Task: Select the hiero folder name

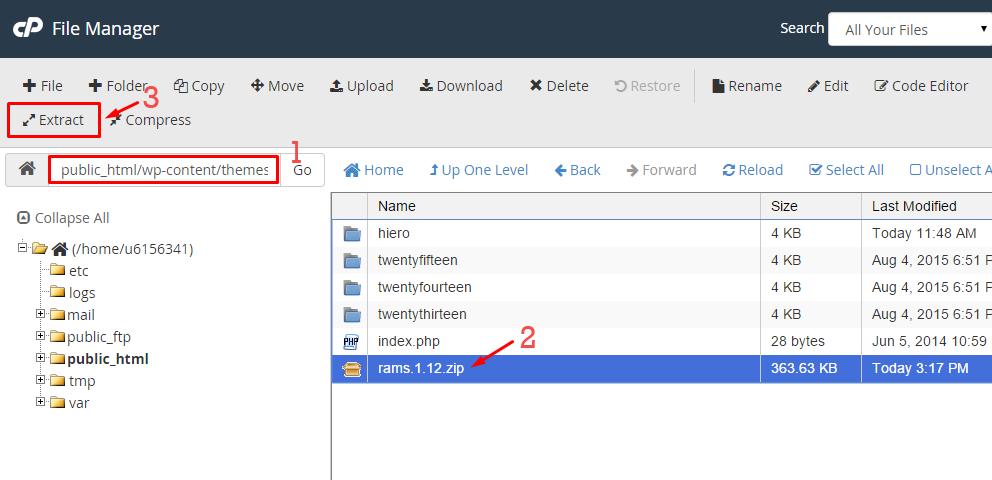Action: click(x=394, y=233)
